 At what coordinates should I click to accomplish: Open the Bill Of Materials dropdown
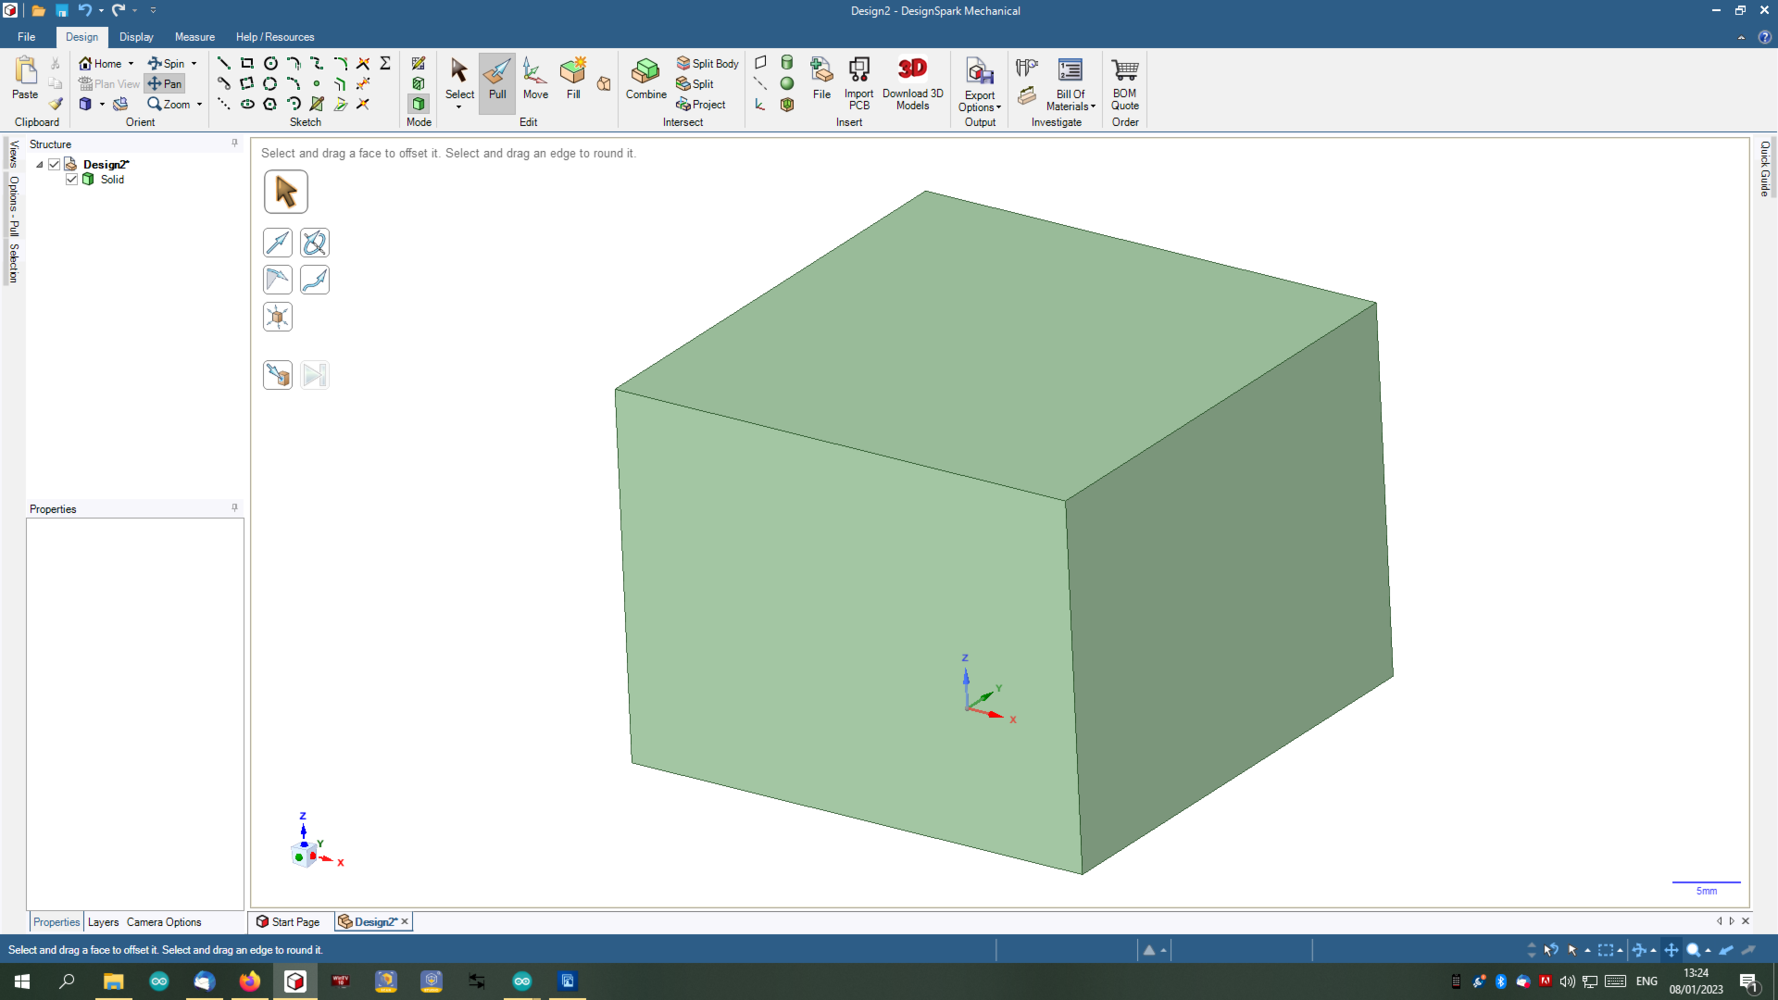tap(1070, 101)
